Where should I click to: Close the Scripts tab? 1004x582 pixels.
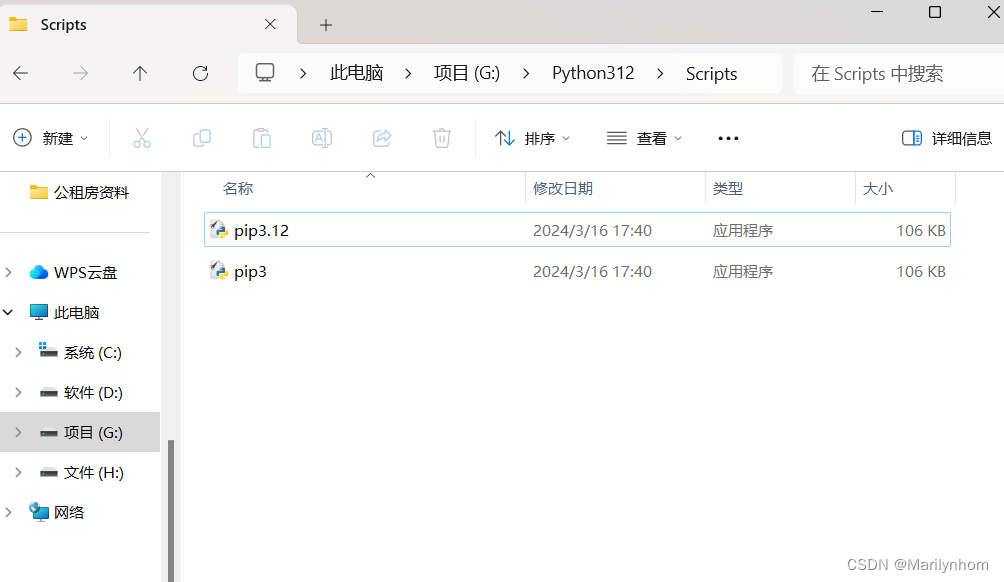tap(270, 24)
